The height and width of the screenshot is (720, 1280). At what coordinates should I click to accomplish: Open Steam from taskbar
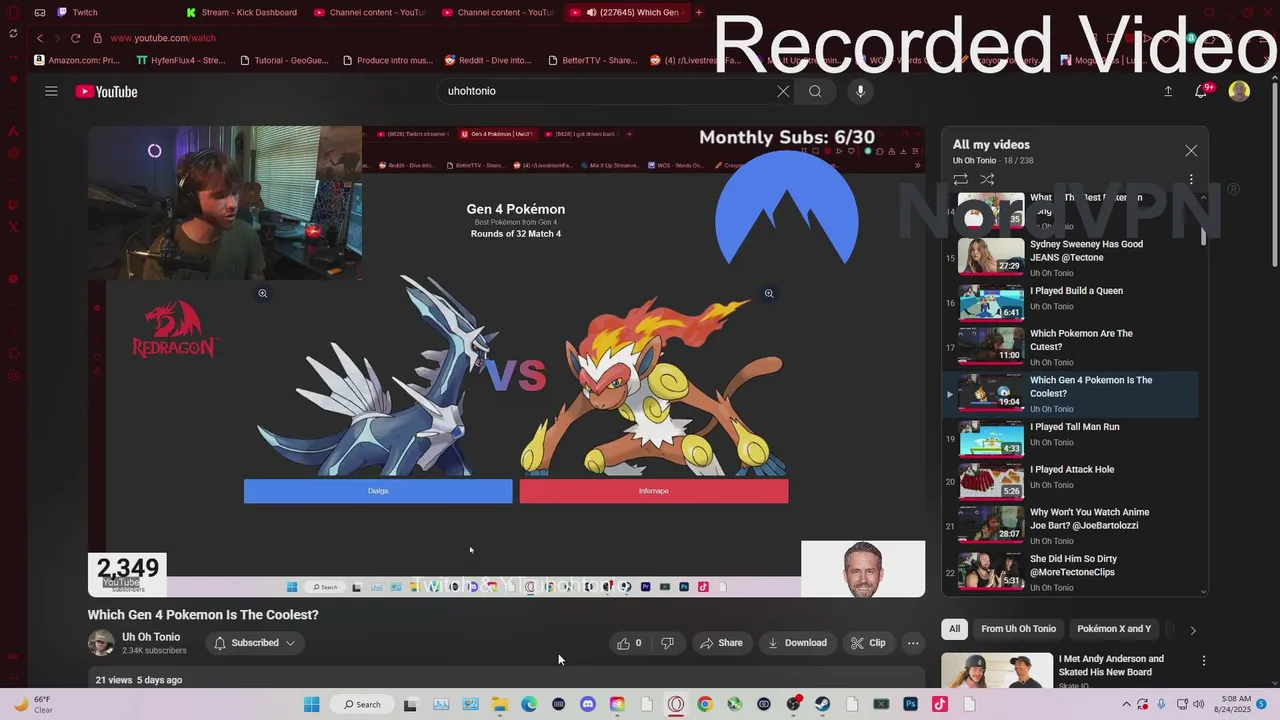823,704
